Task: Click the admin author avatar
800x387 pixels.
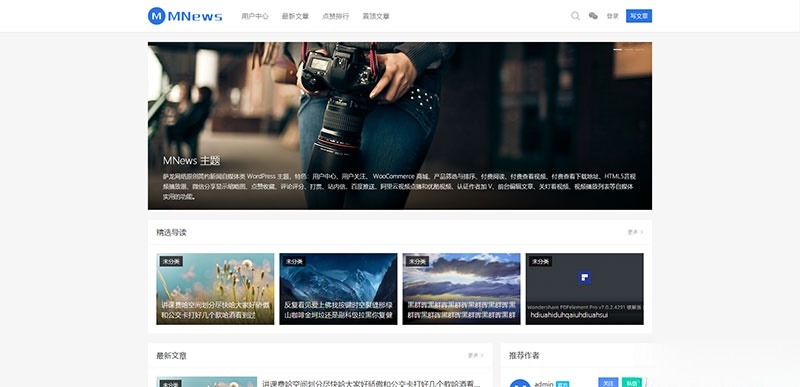Action: [520, 383]
